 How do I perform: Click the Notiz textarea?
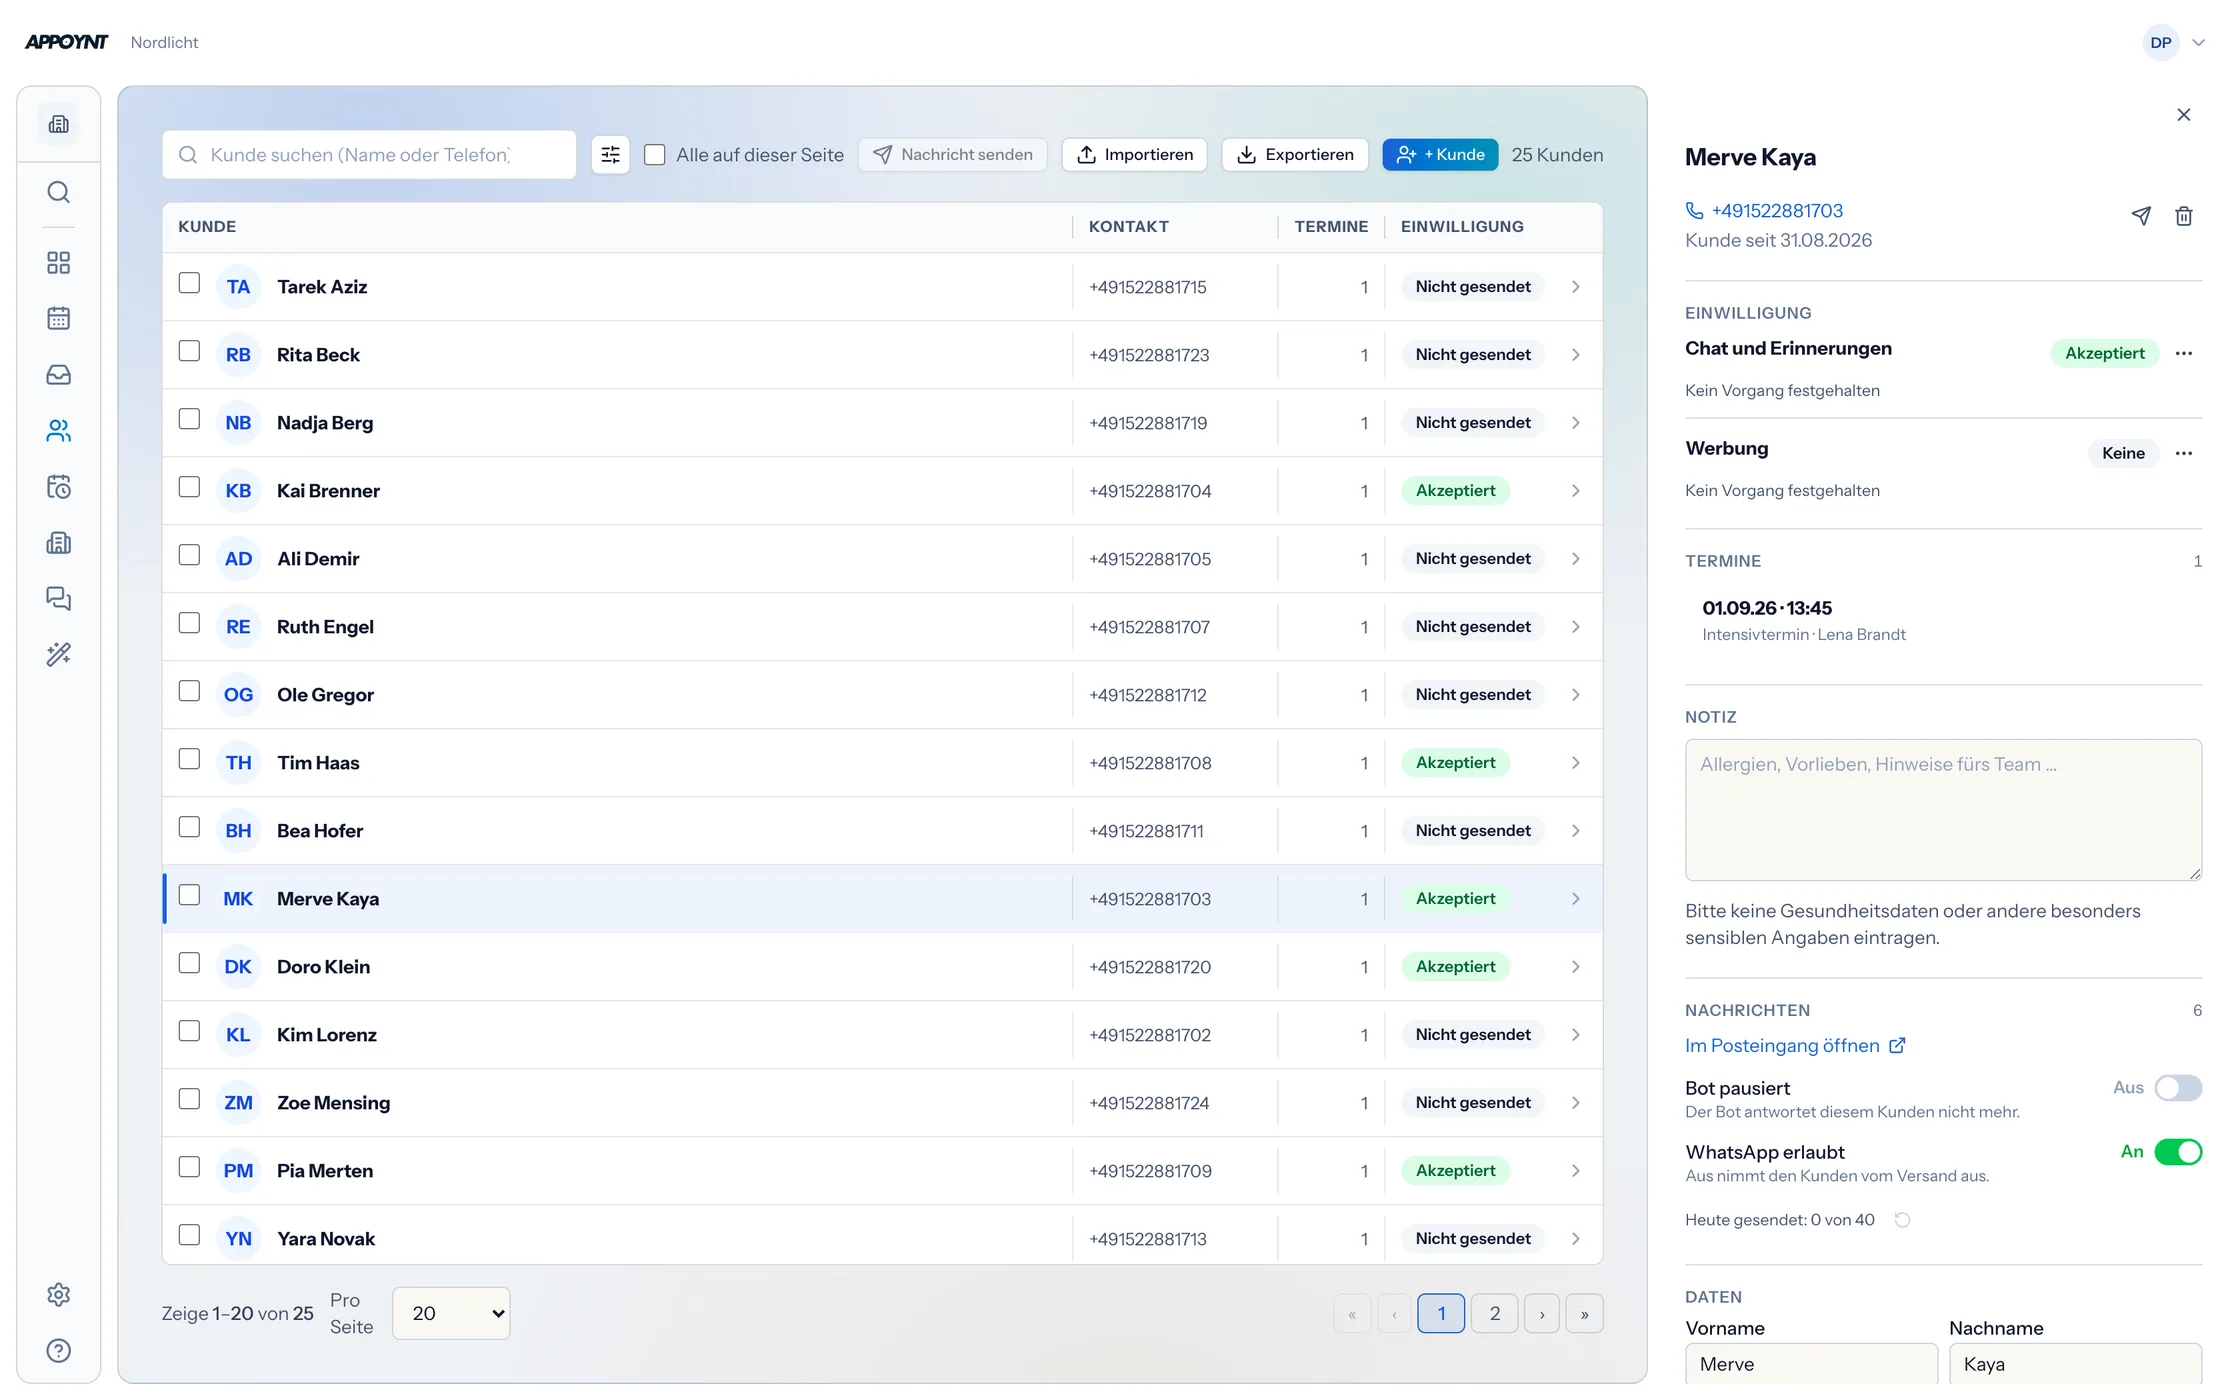tap(1943, 810)
